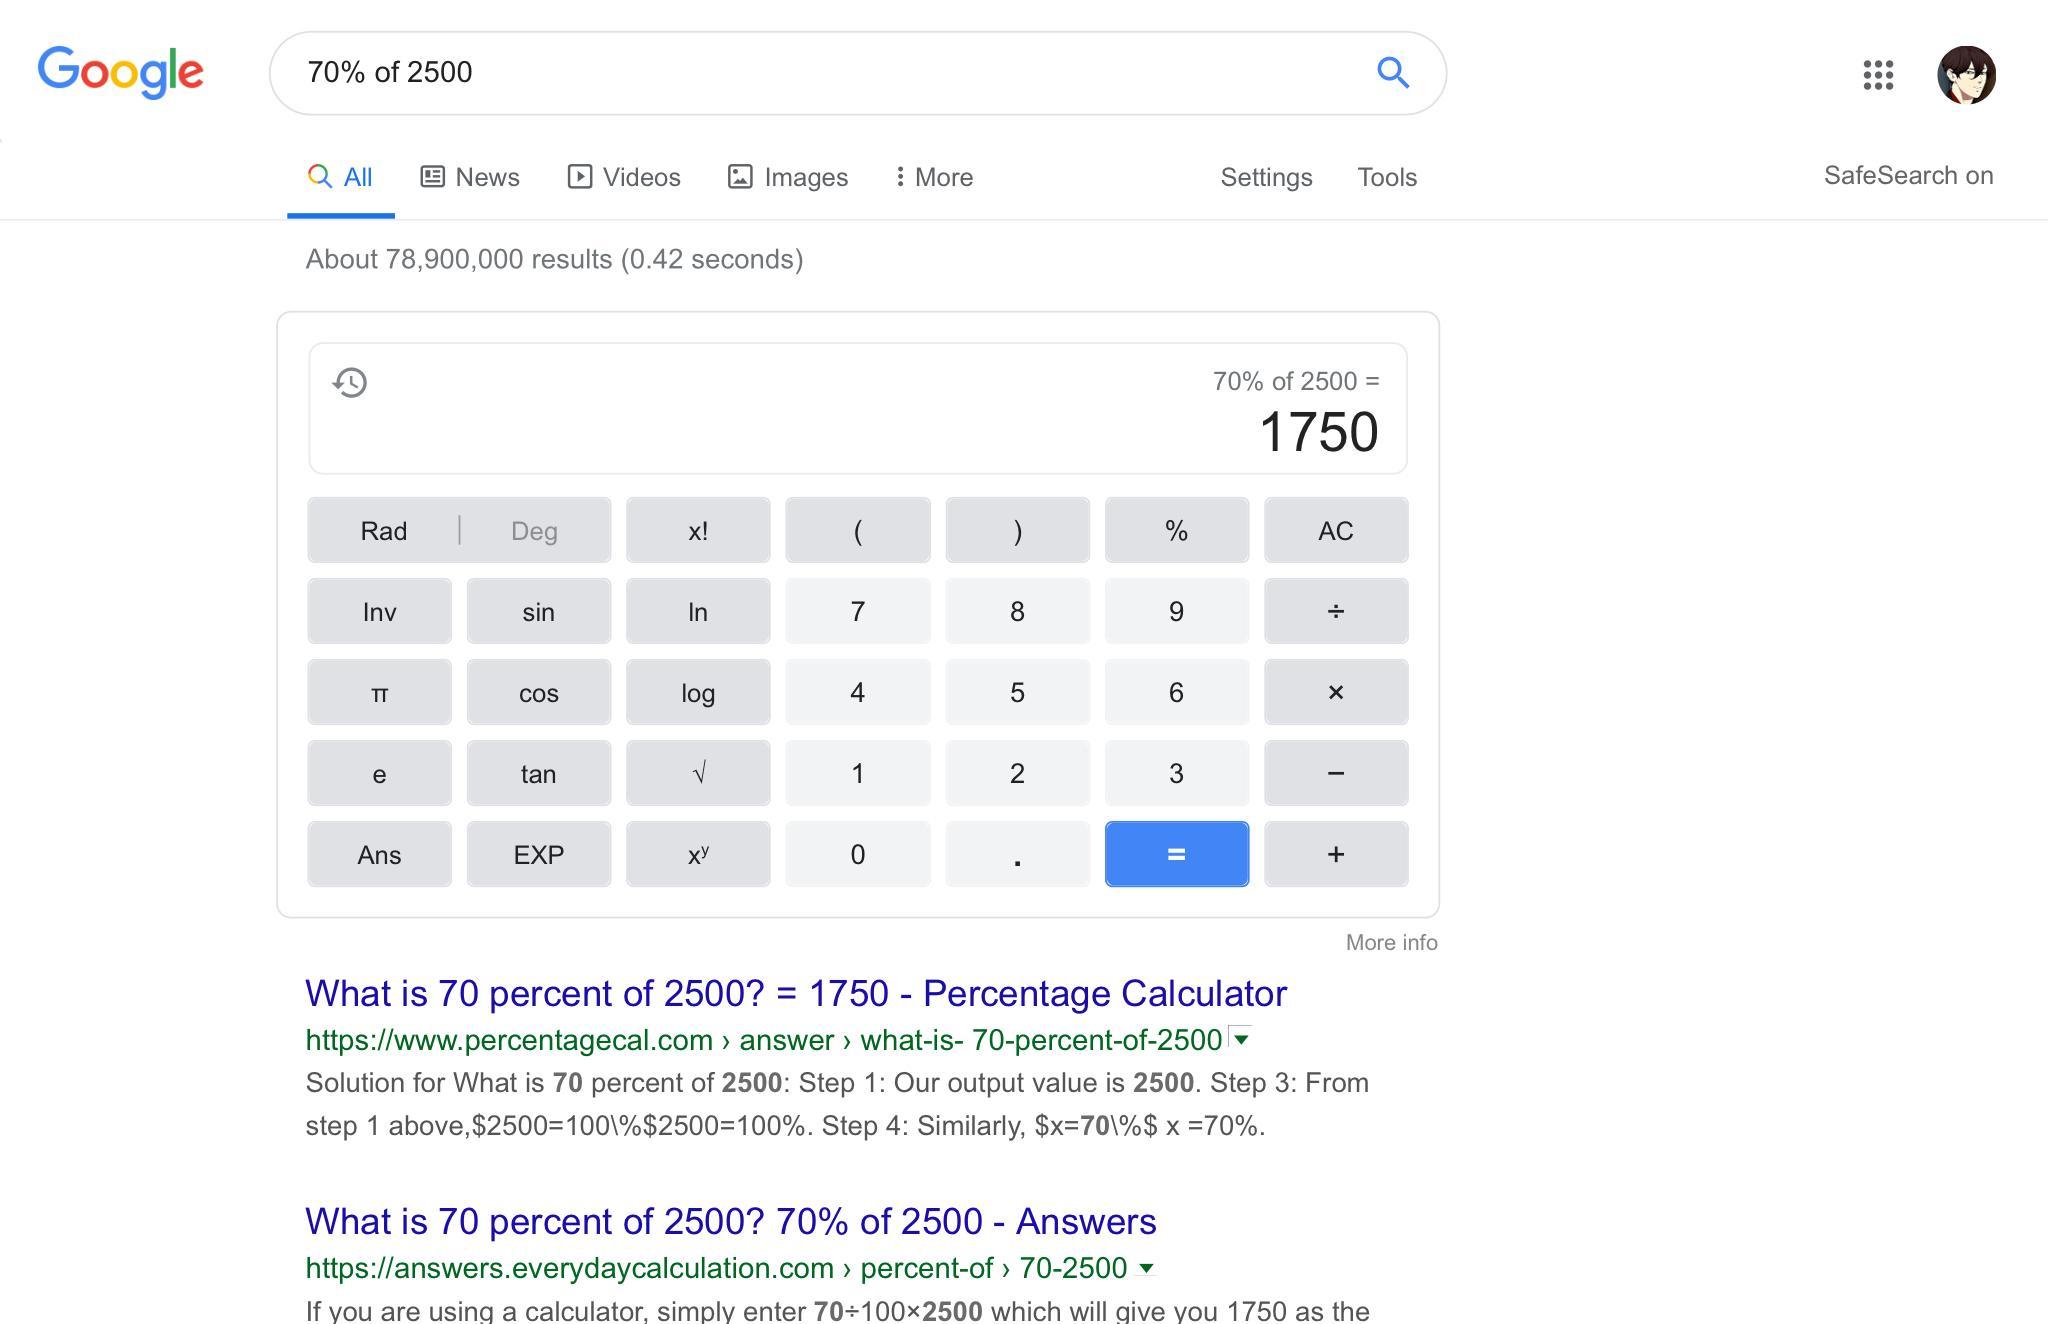Click the blue search magnifier icon
Screen dimensions: 2048x1324
pyautogui.click(x=1392, y=72)
